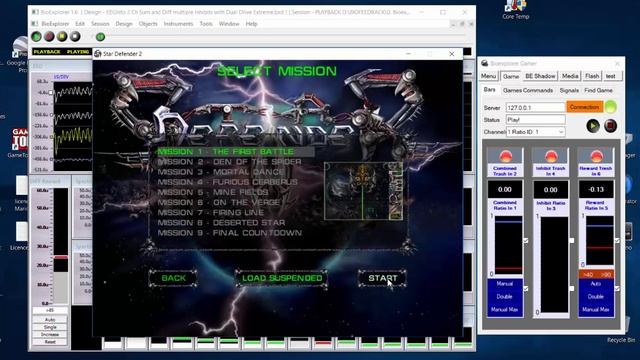Click the Star Defender 2 title bar icon

(98, 54)
